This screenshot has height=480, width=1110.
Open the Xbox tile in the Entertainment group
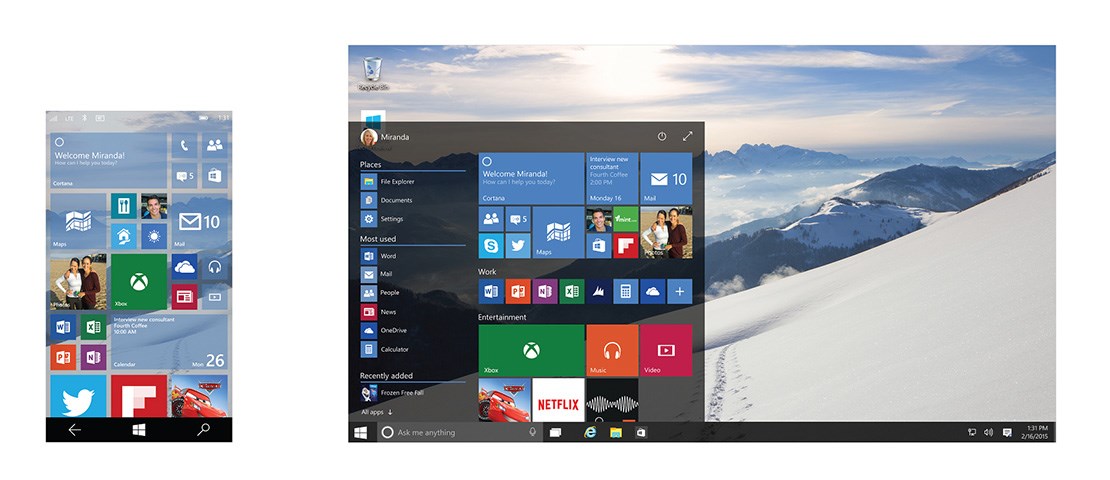coord(531,350)
